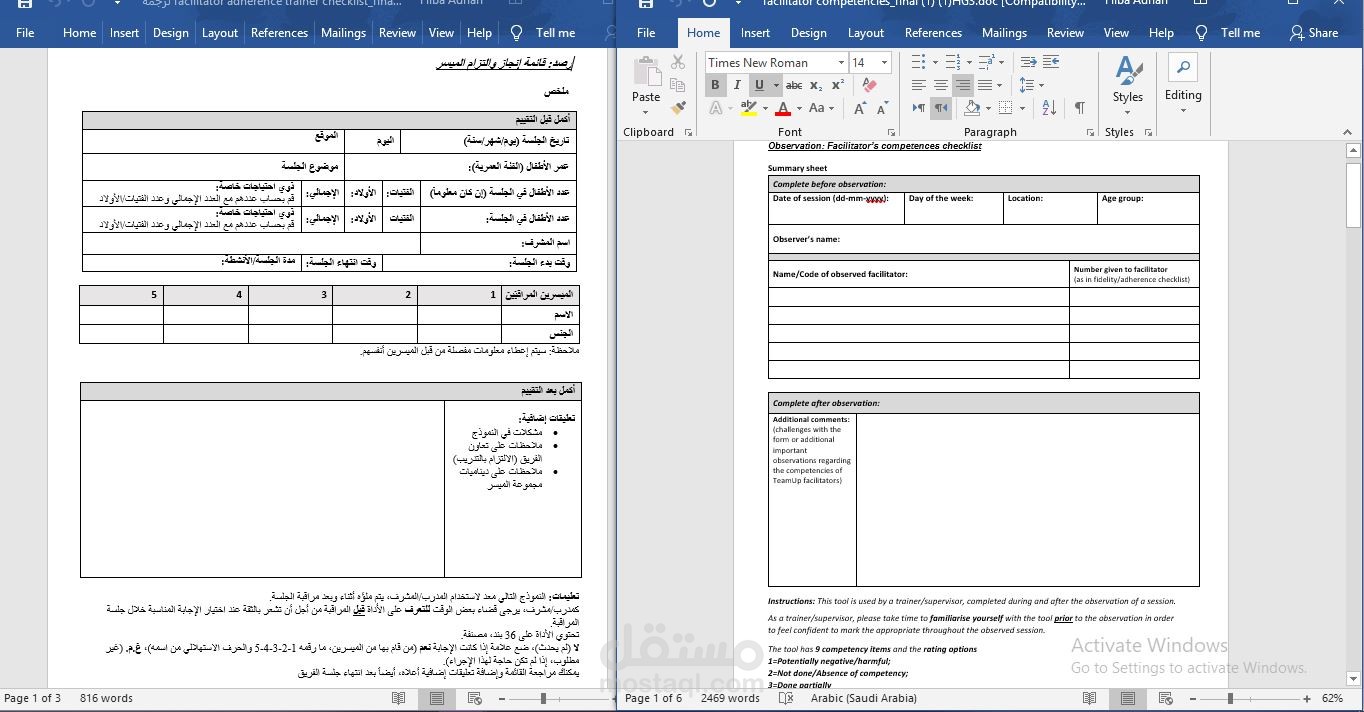Click the Multilevel List icon
The height and width of the screenshot is (712, 1364).
click(x=985, y=62)
